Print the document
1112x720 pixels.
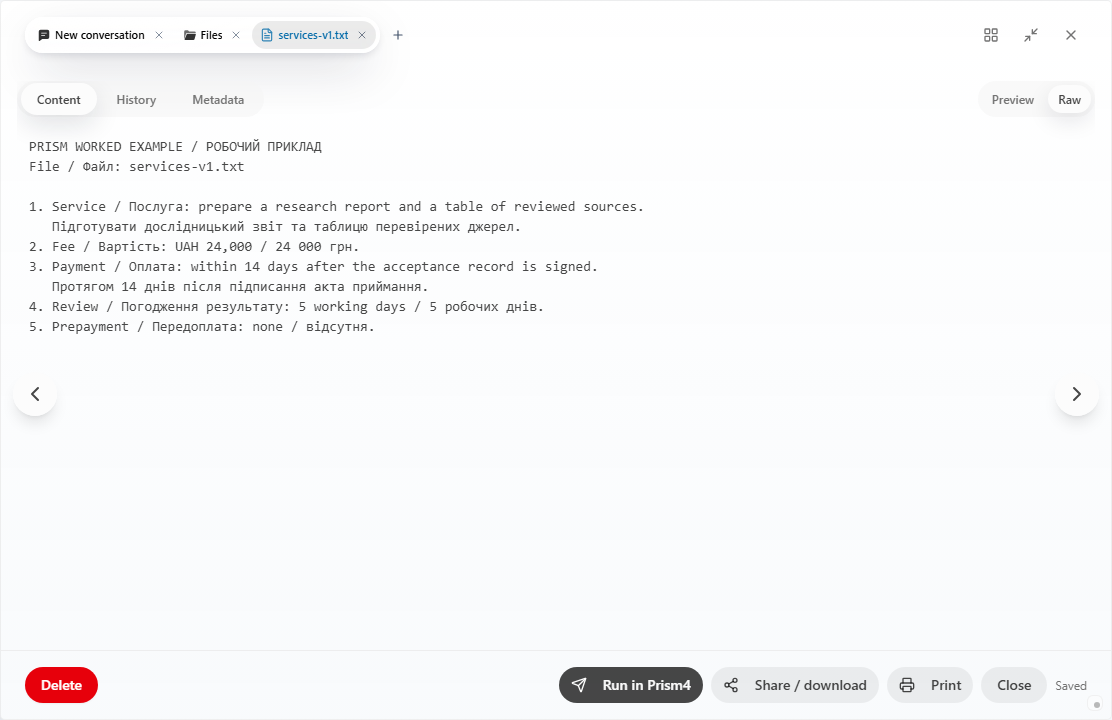point(930,685)
